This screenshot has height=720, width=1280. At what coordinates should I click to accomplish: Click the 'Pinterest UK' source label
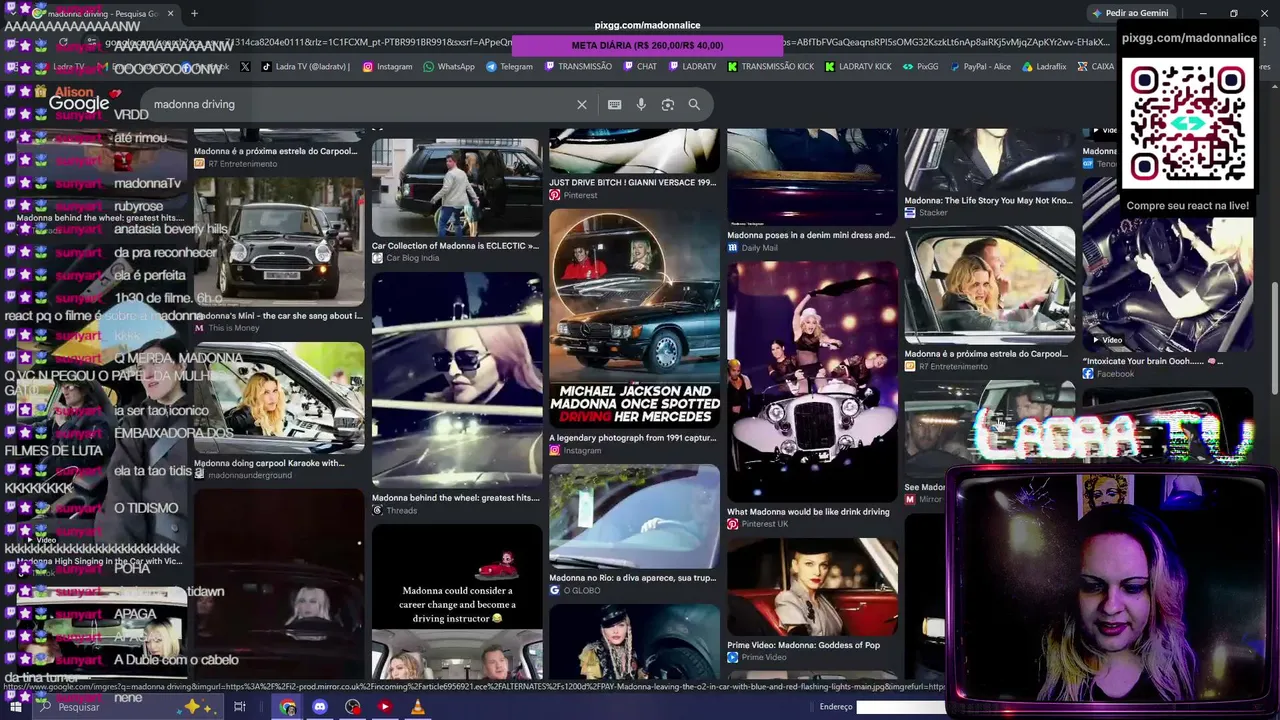click(x=764, y=524)
